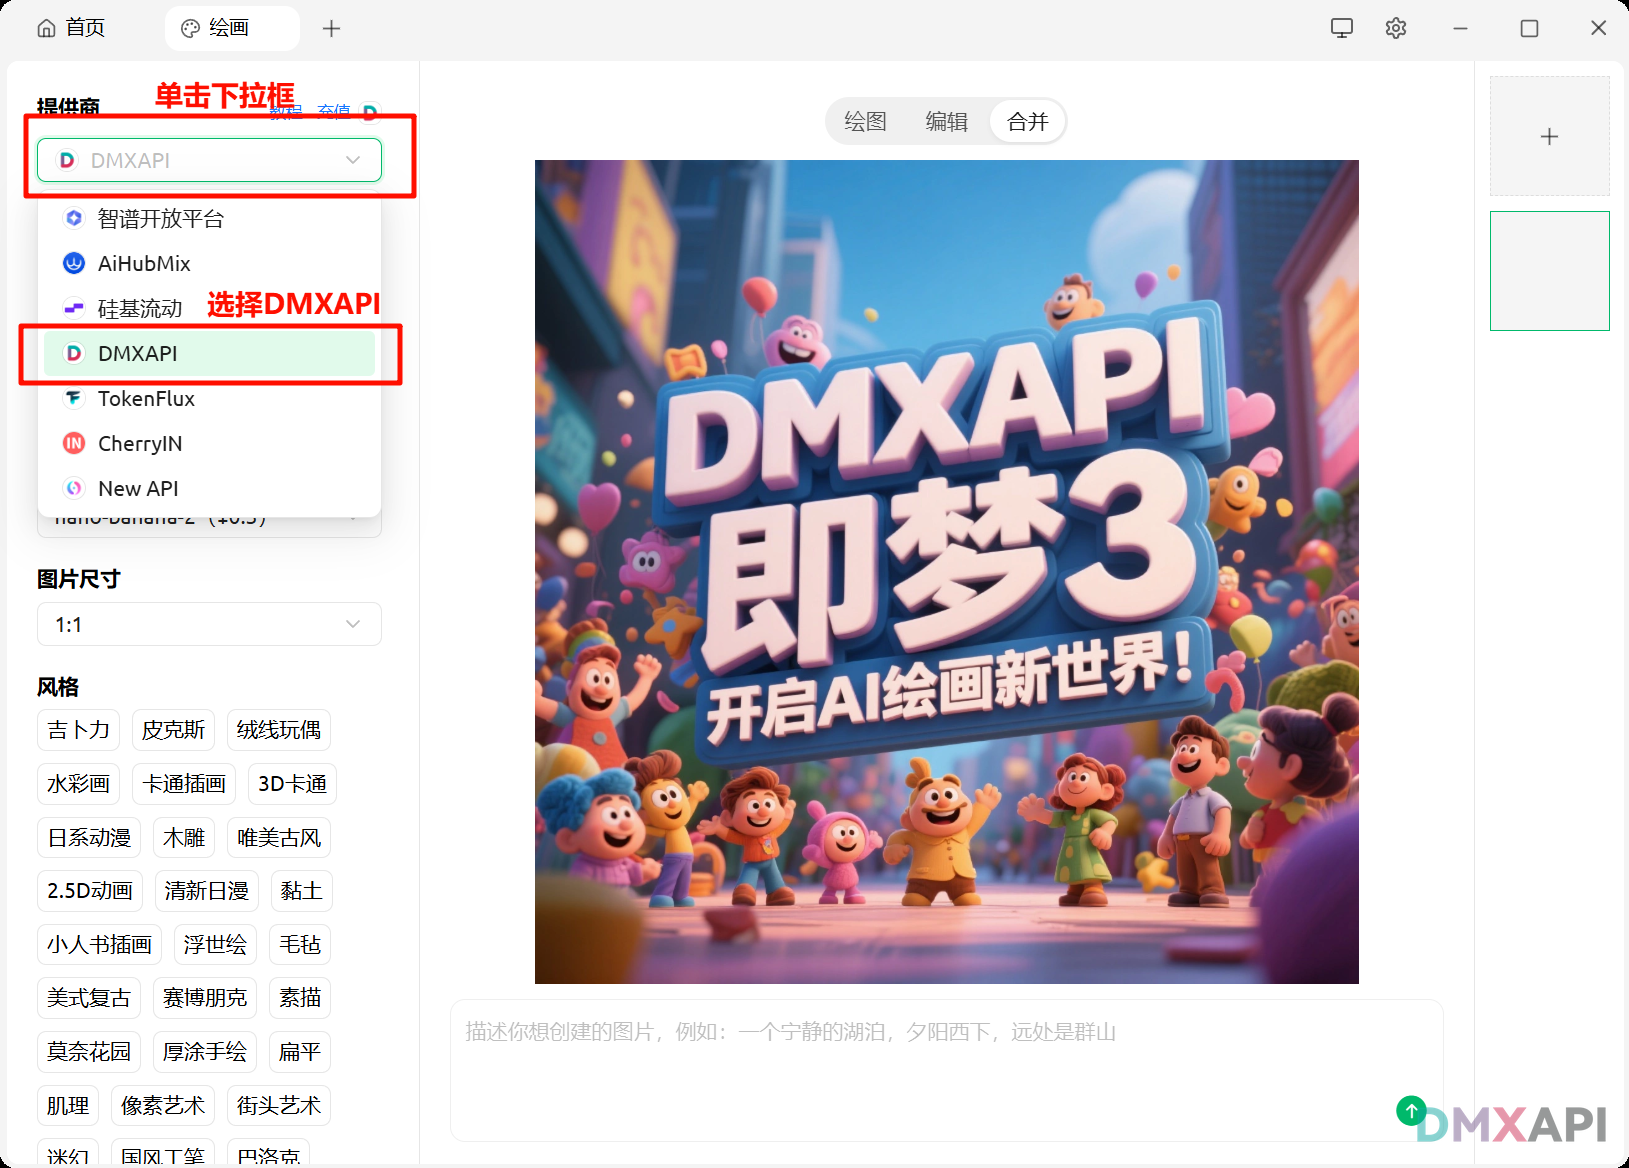Select the CherryIN provider entry
This screenshot has width=1629, height=1168.
140,443
